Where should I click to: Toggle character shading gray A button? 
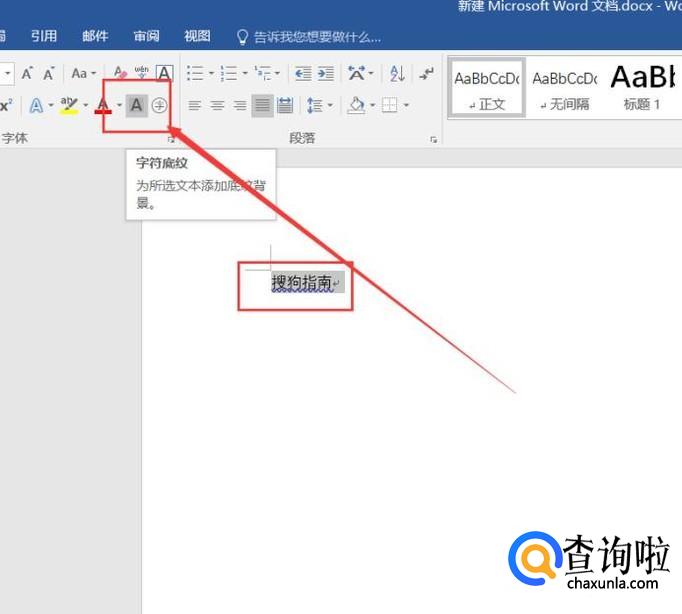point(137,105)
